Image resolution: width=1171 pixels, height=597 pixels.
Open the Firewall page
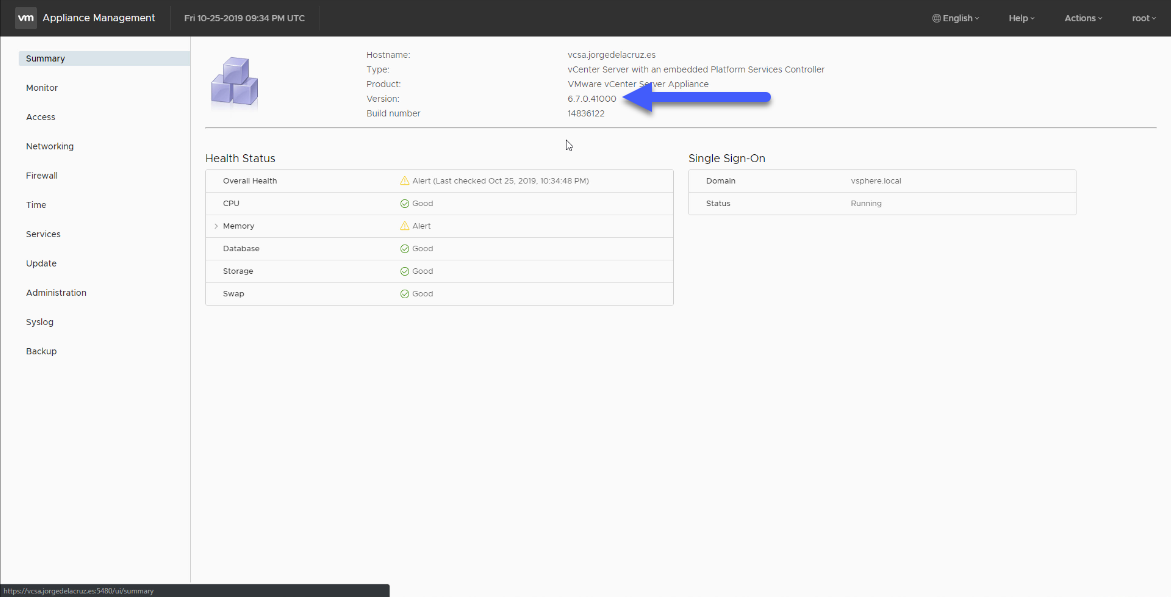(42, 176)
